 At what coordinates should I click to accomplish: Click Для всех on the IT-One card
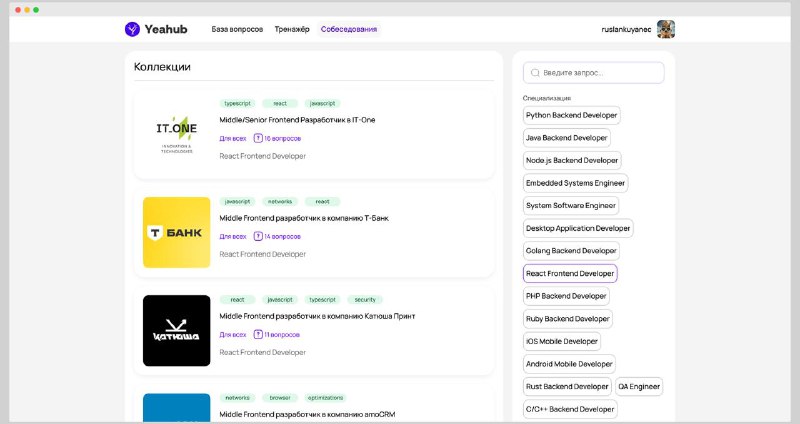[233, 138]
